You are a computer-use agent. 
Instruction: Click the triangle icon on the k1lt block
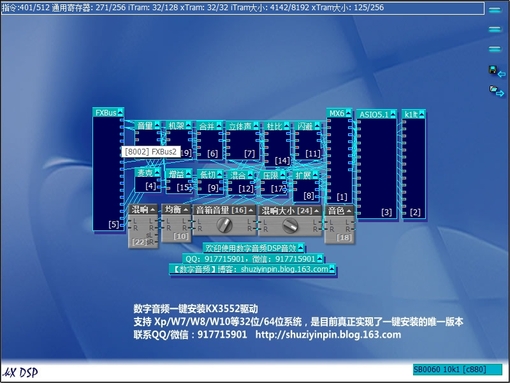point(422,115)
